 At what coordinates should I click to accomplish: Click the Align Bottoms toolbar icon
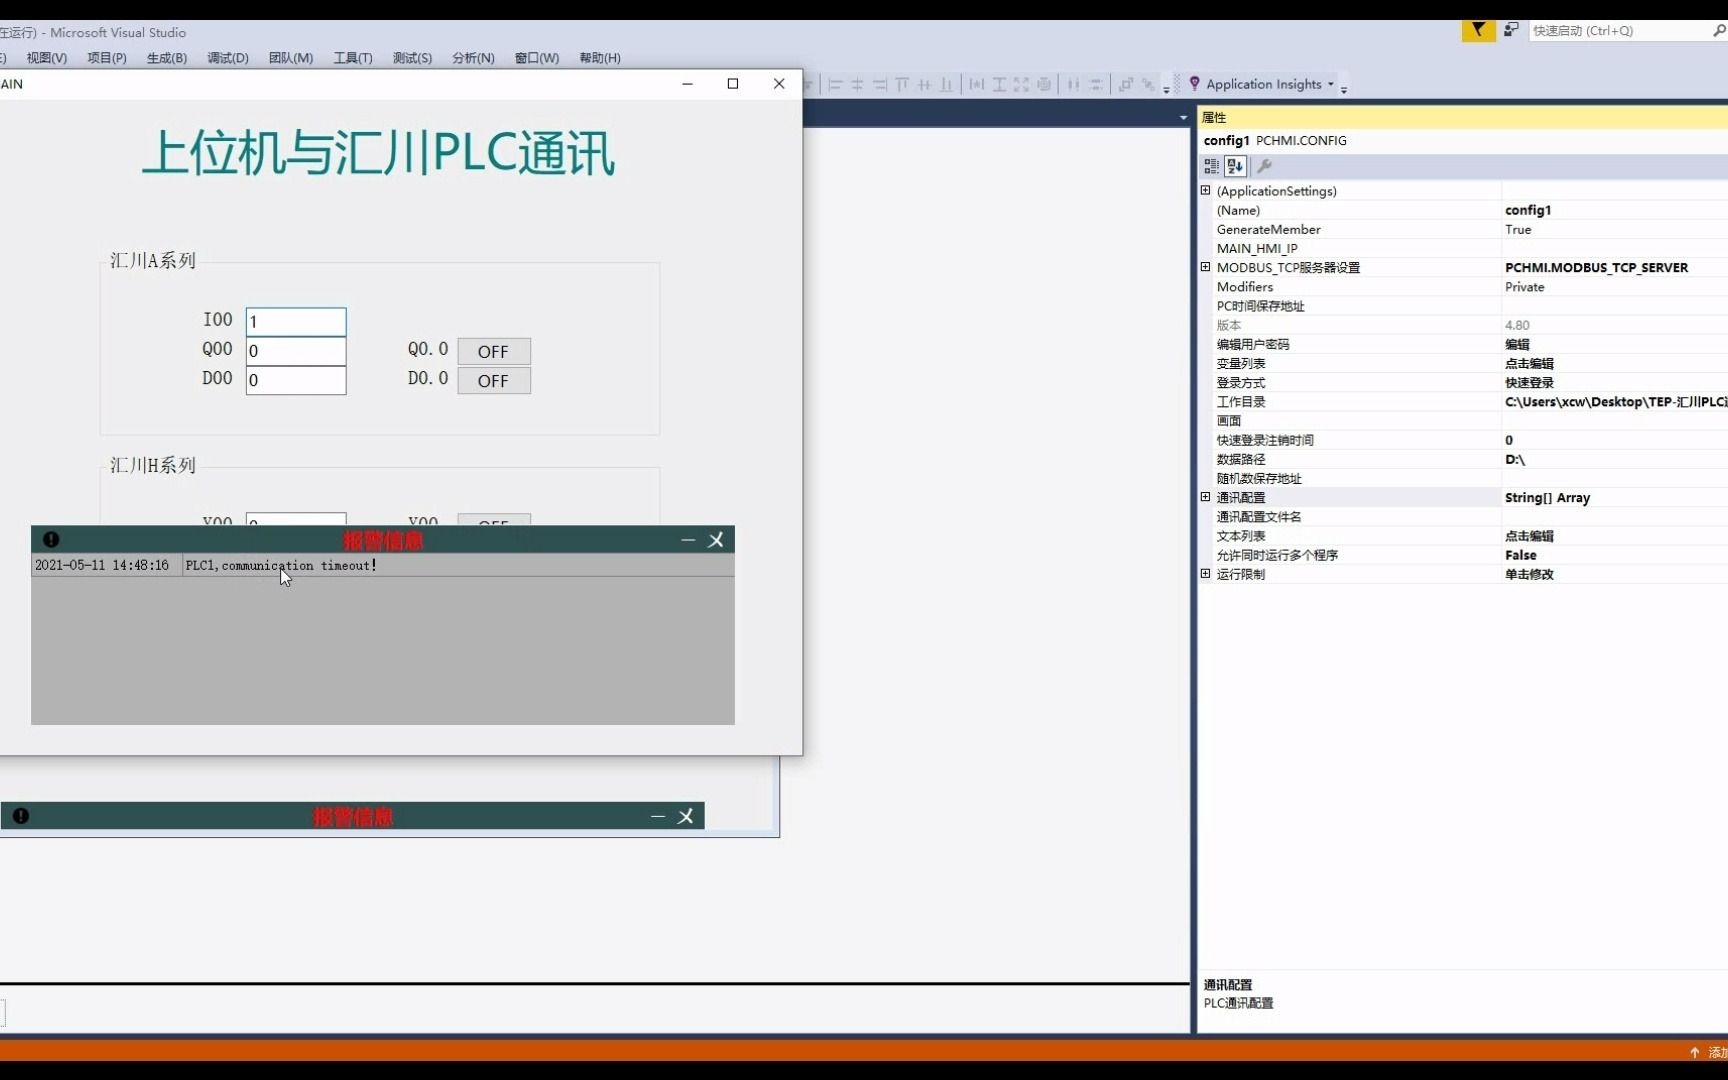tap(946, 85)
